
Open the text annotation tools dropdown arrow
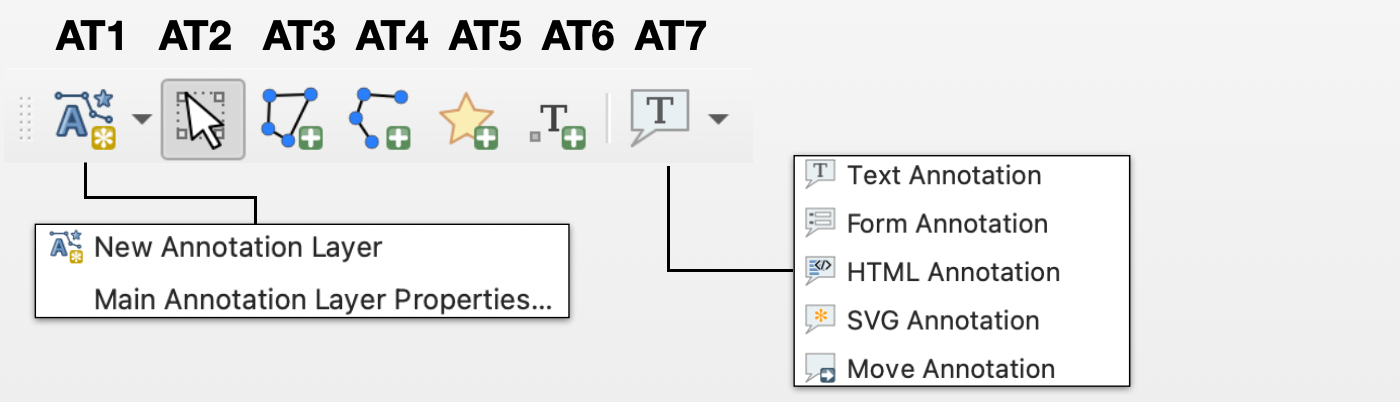pos(717,119)
